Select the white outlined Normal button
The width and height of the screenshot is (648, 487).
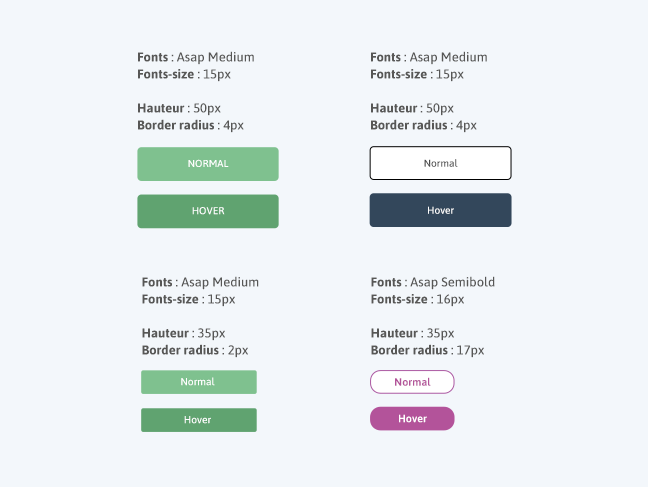441,163
